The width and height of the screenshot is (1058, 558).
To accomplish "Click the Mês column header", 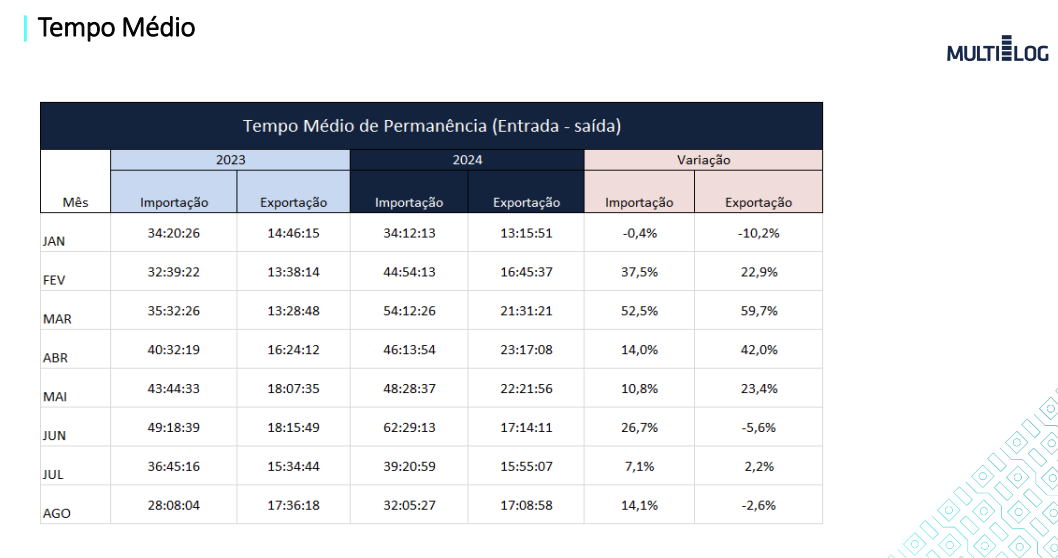I will click(x=75, y=202).
